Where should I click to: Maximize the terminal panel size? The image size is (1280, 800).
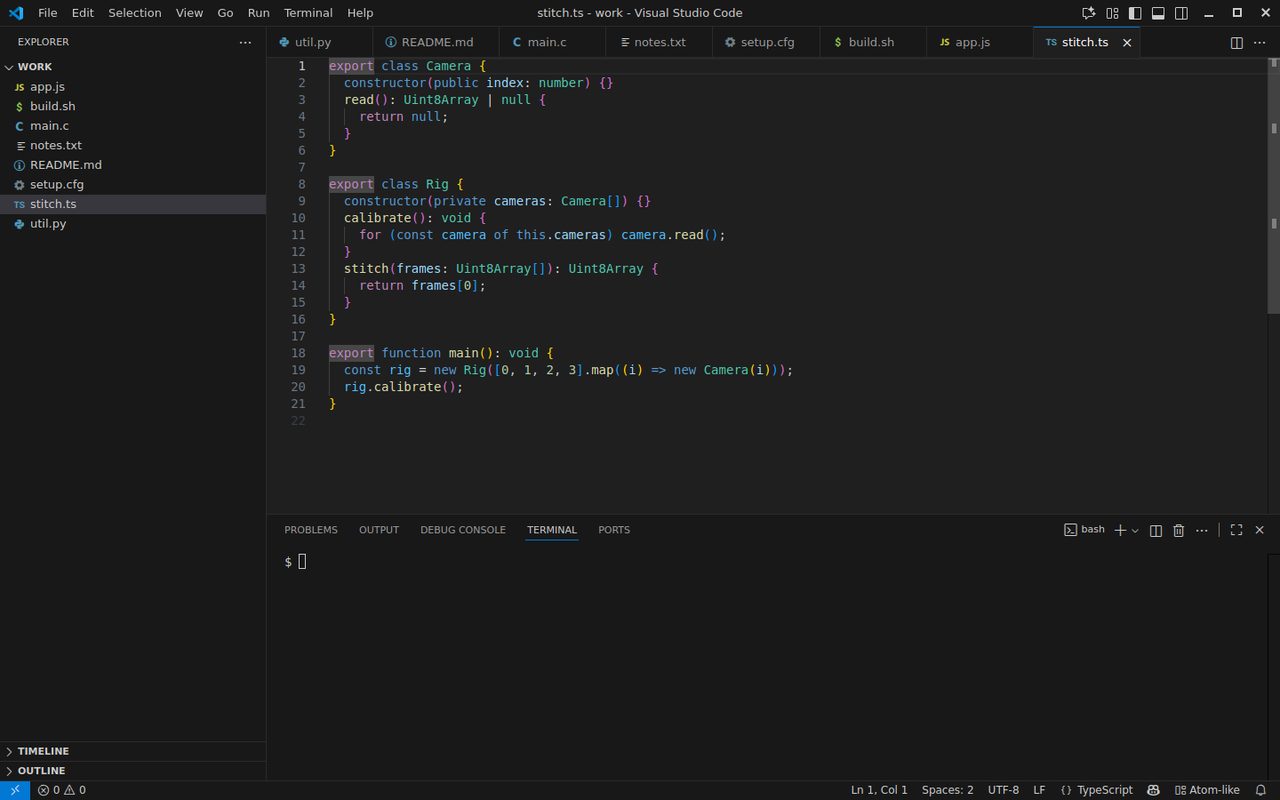click(x=1236, y=530)
